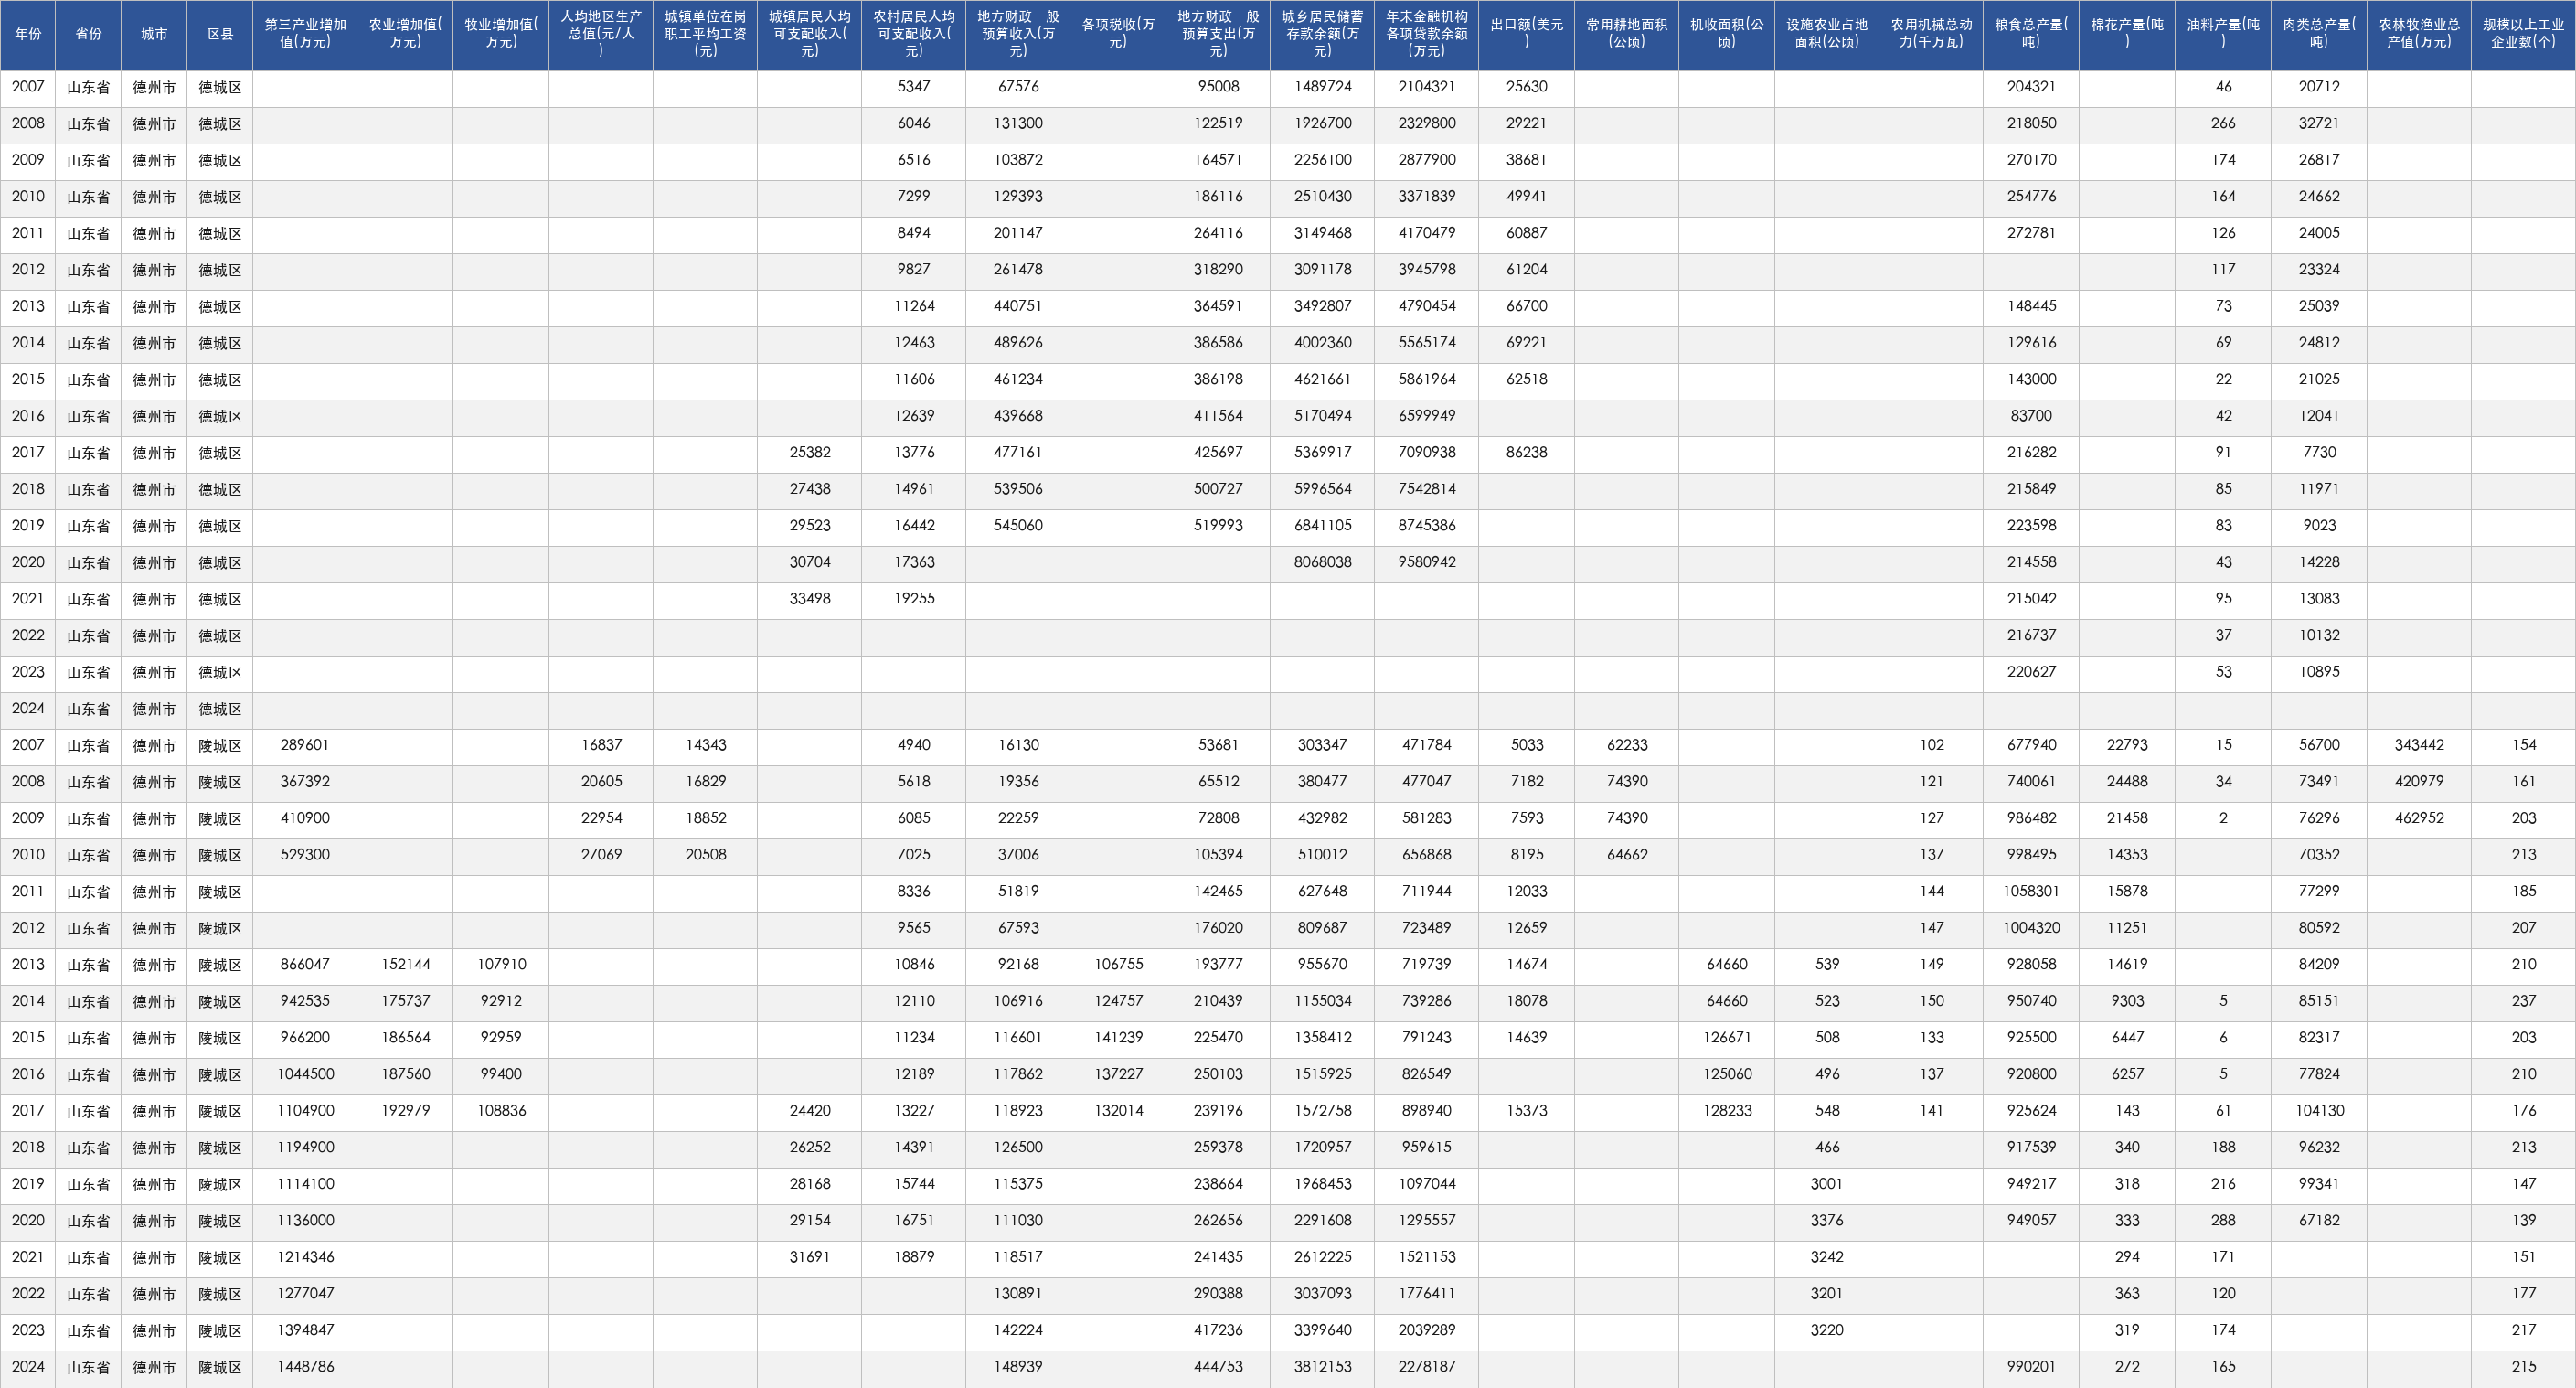Image resolution: width=2576 pixels, height=1388 pixels.
Task: Select the 省份 column header
Action: click(88, 34)
